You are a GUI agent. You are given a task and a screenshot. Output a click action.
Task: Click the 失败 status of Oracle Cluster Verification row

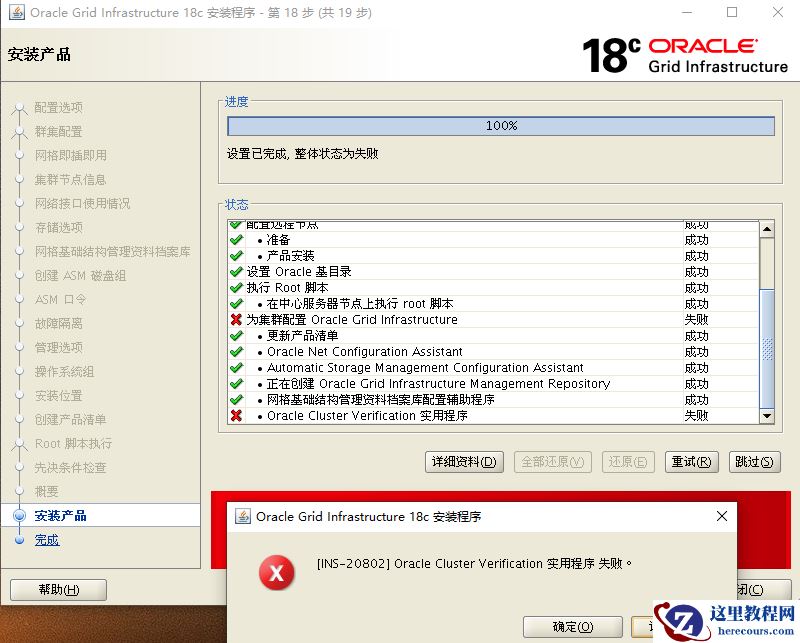click(696, 415)
